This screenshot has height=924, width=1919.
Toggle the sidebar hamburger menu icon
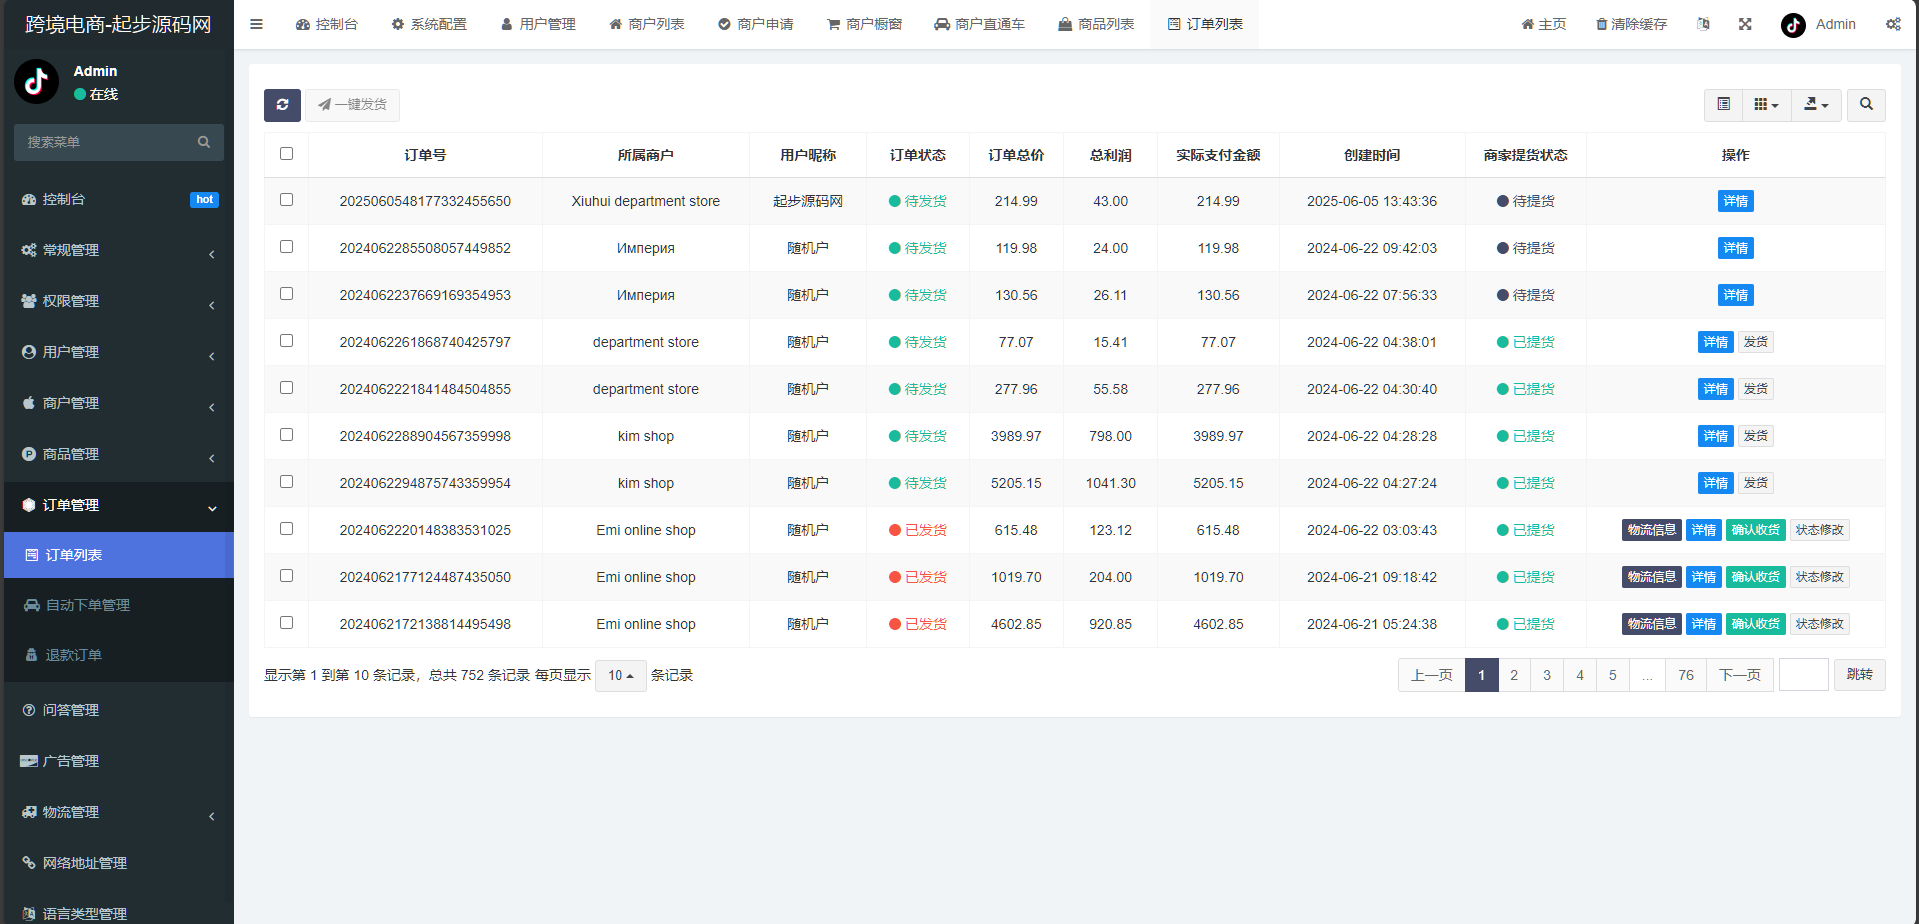[256, 24]
